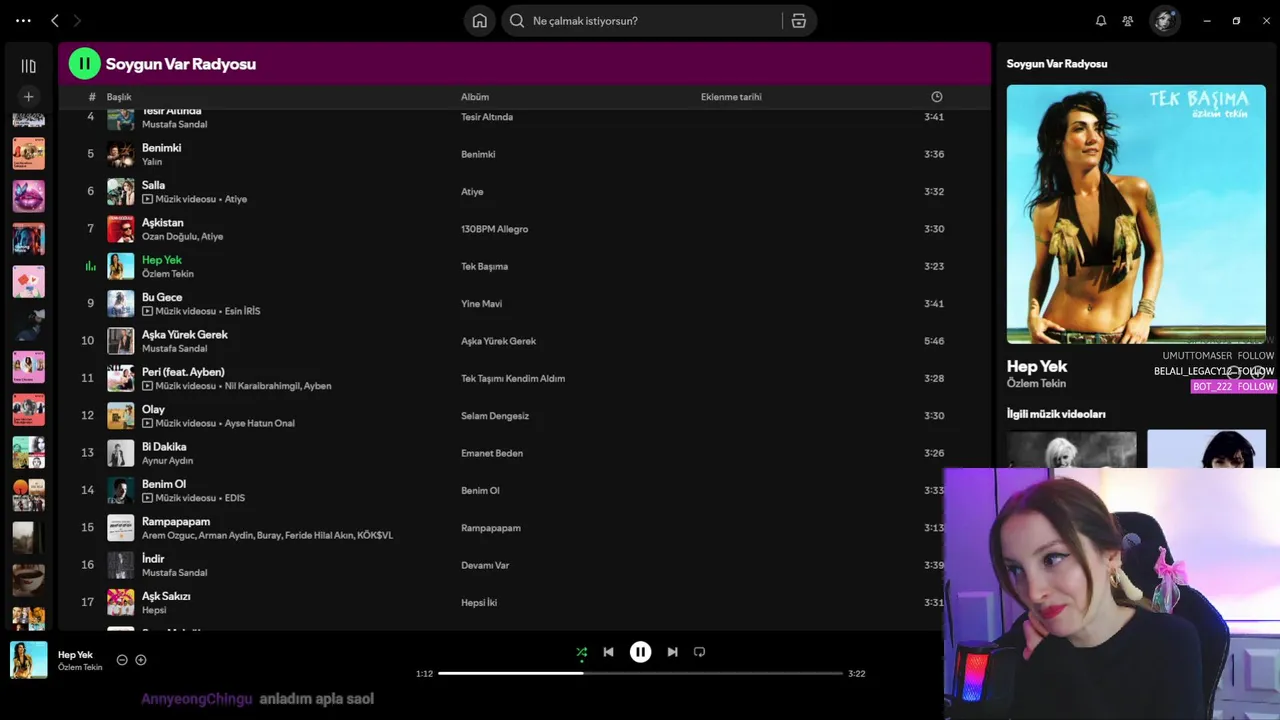Image resolution: width=1280 pixels, height=720 pixels.
Task: Go forward with the right arrow
Action: tap(77, 20)
